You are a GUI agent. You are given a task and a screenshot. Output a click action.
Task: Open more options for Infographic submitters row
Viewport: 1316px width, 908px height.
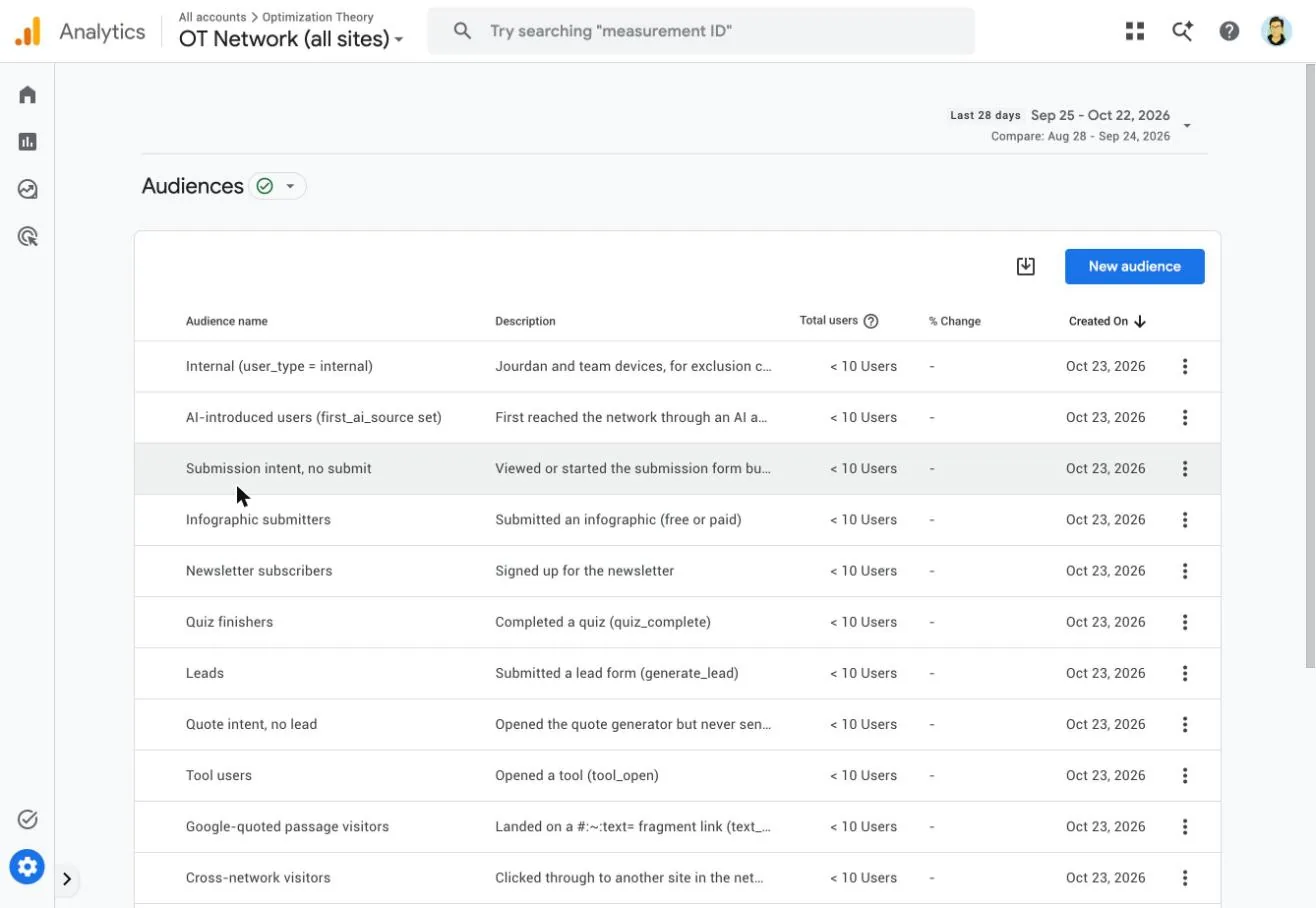[x=1185, y=520]
